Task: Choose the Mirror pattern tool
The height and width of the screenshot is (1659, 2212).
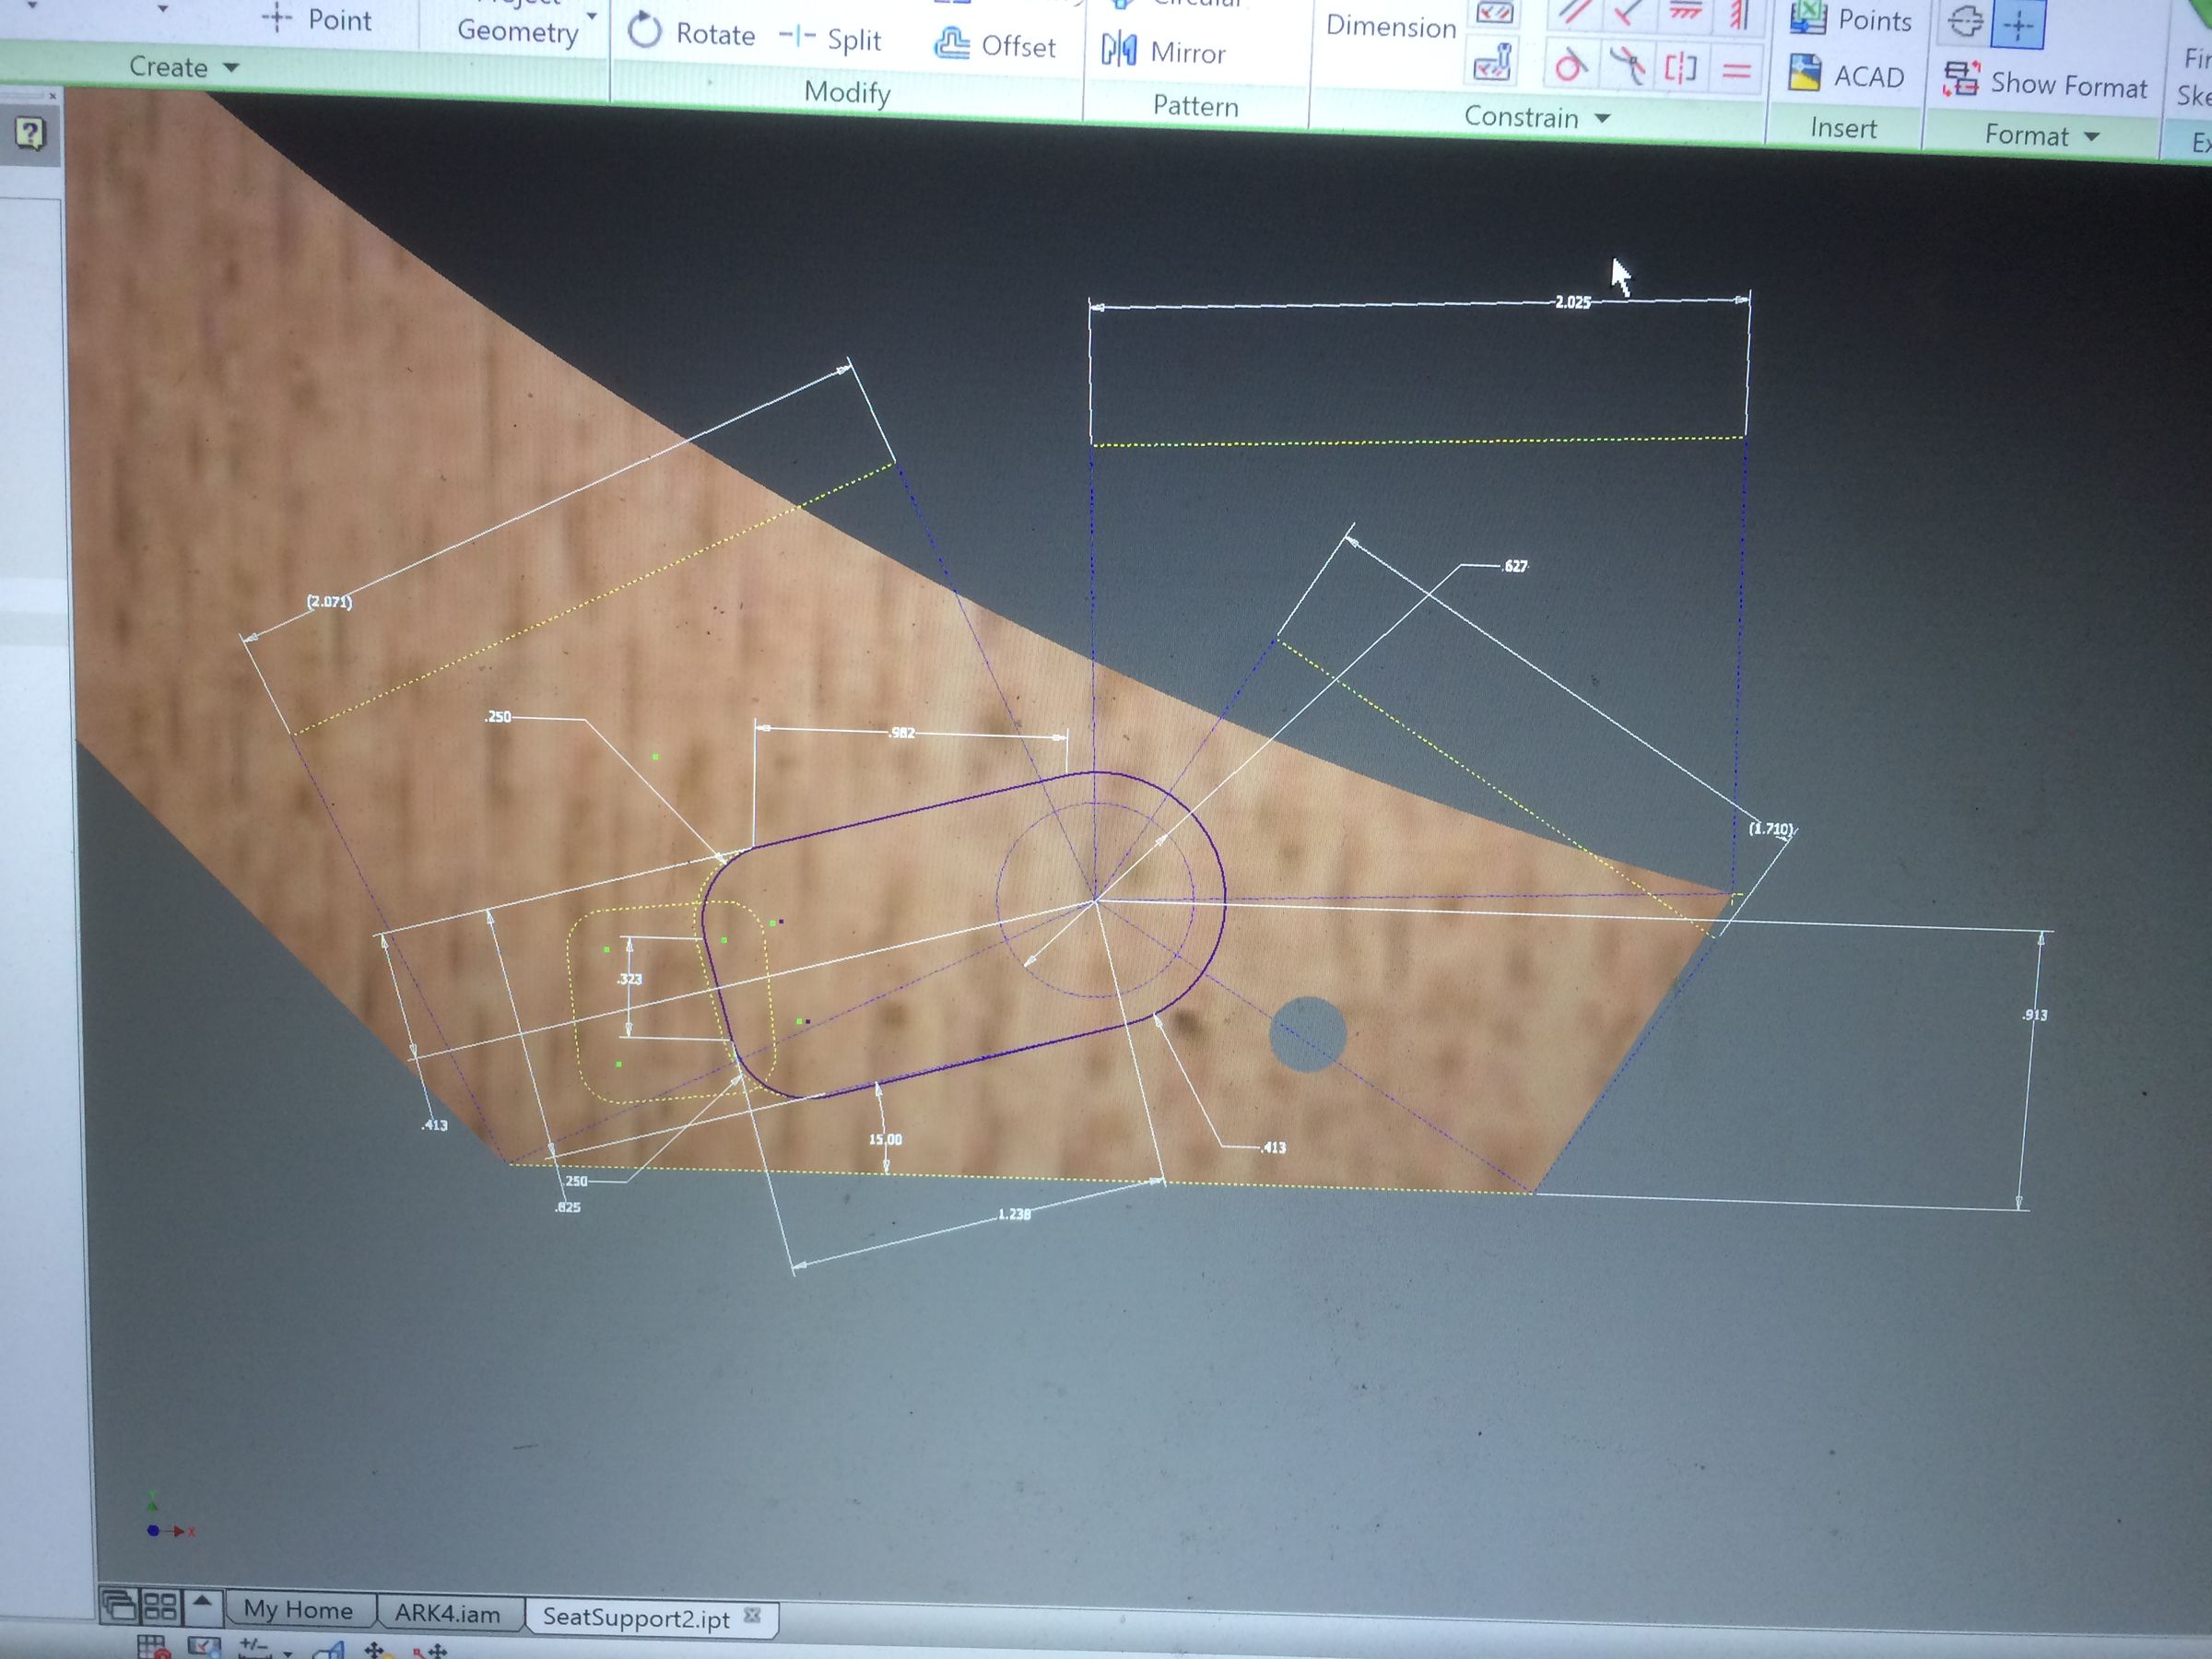Action: pyautogui.click(x=1163, y=51)
